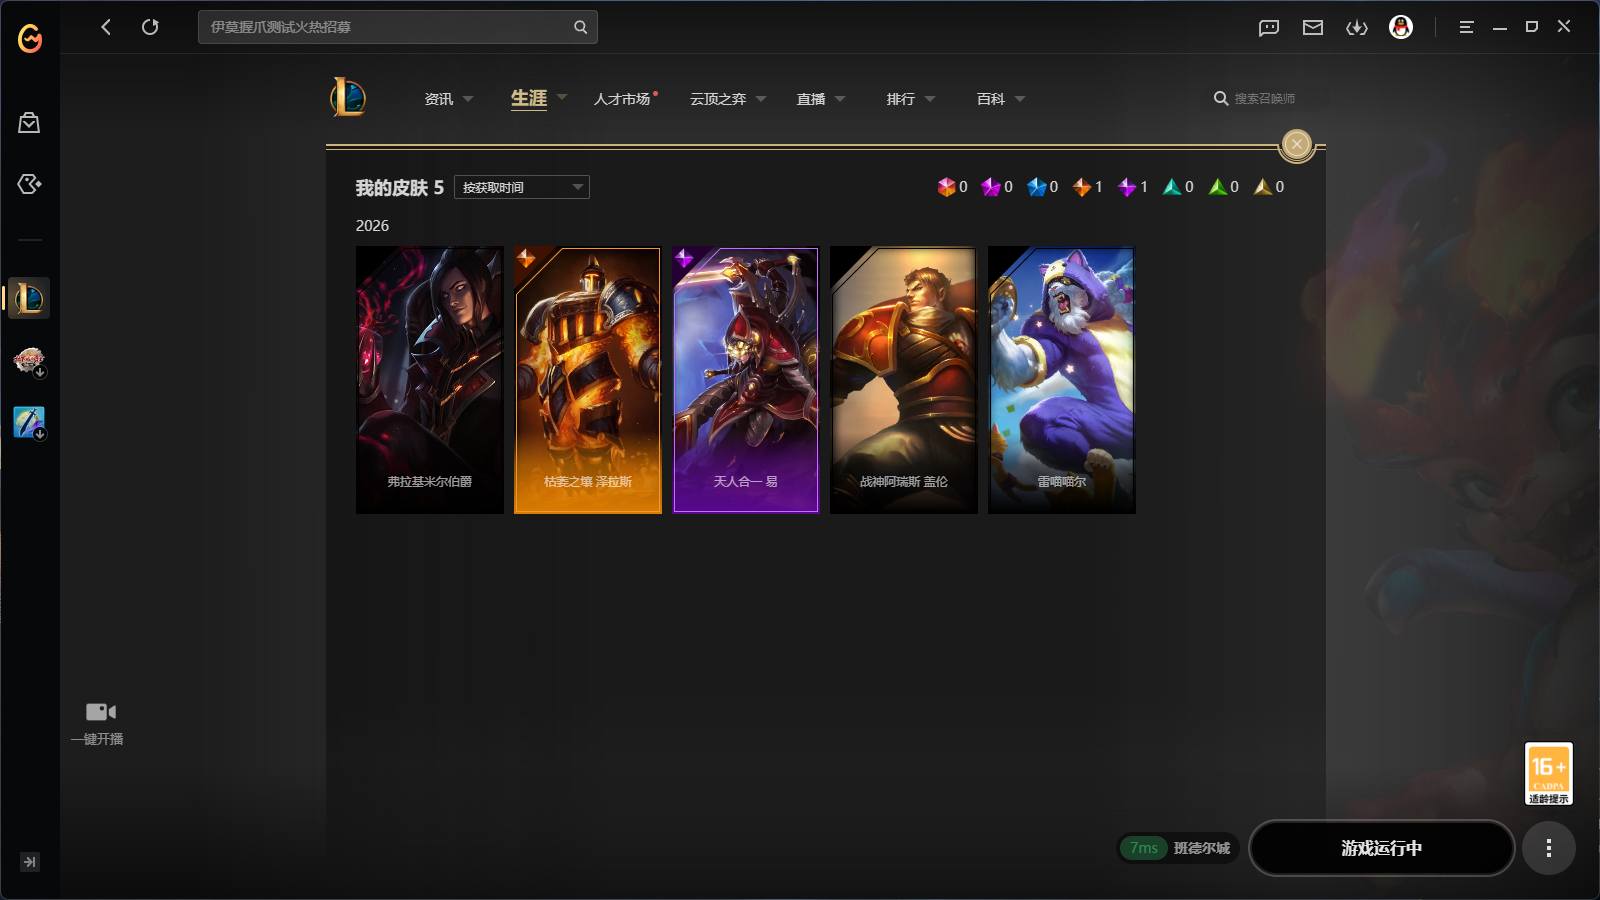The width and height of the screenshot is (1600, 900).
Task: Open the chat messages icon
Action: [1269, 28]
